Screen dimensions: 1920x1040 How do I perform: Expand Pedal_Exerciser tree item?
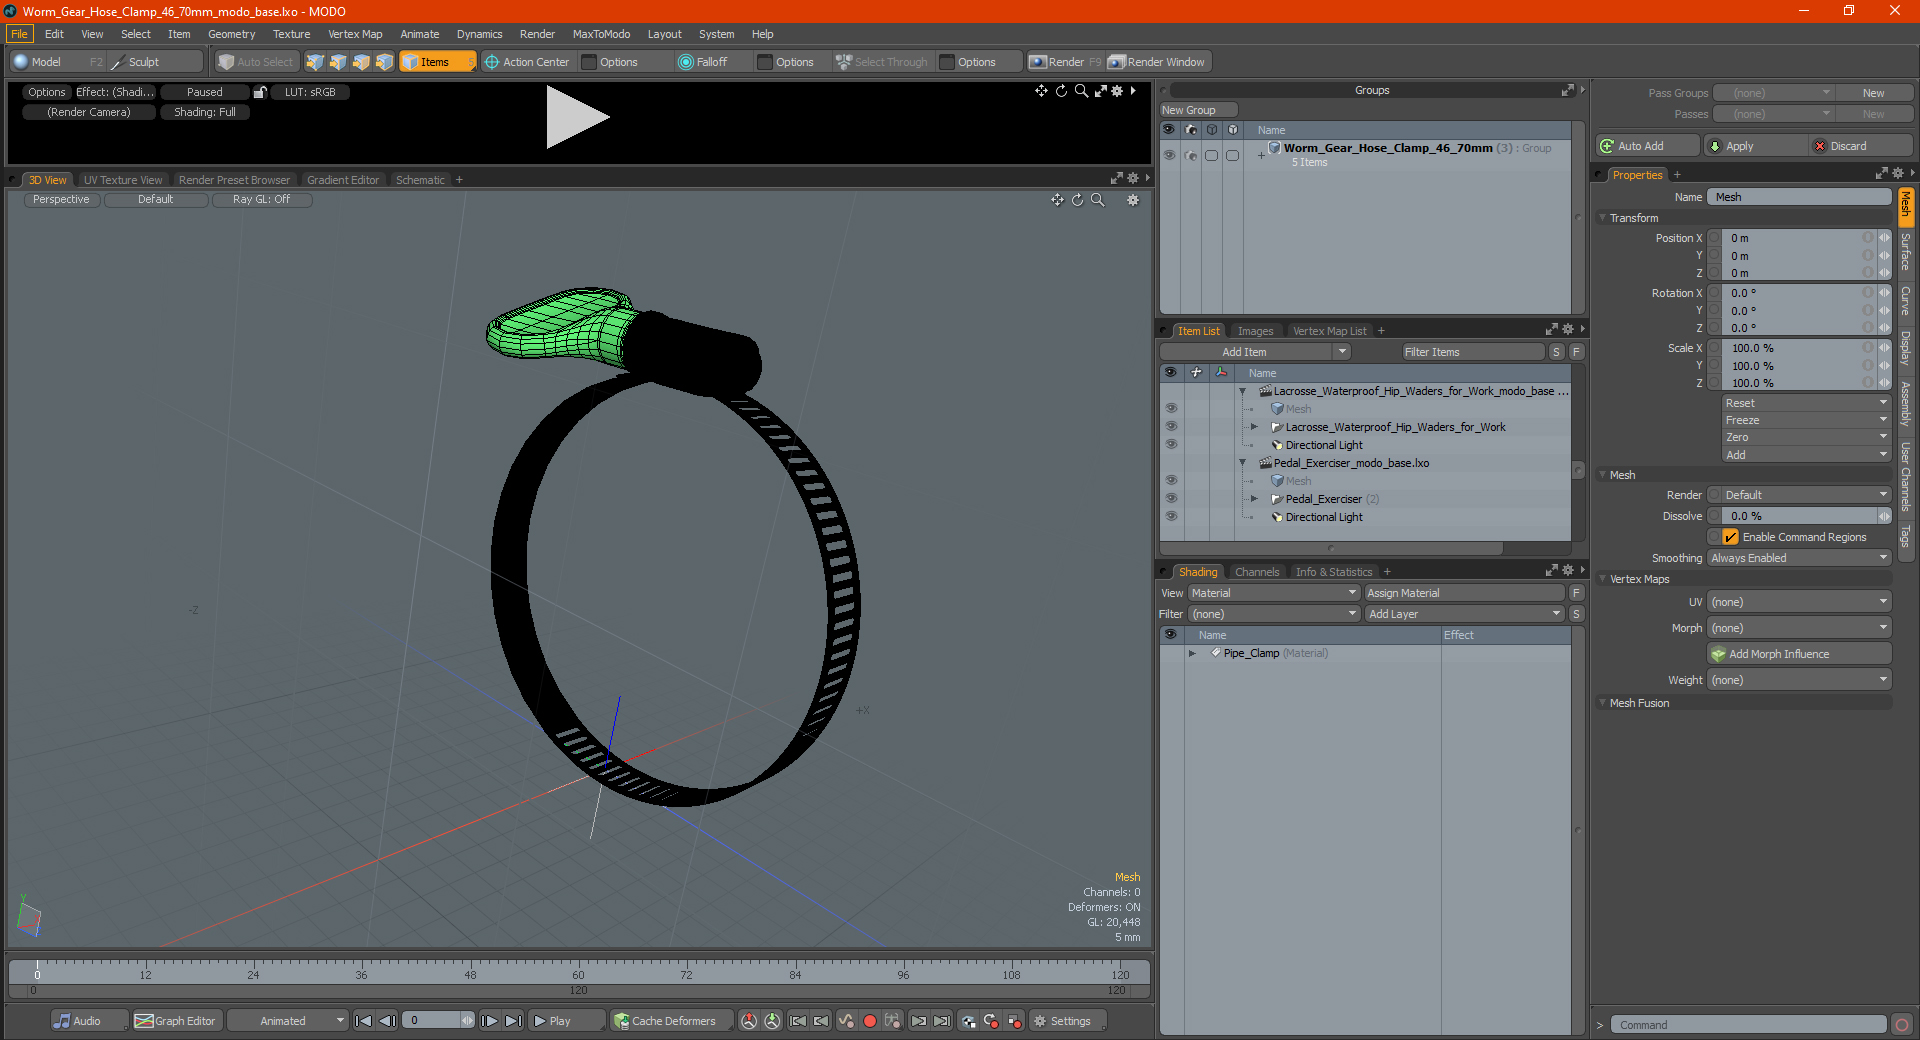1254,499
